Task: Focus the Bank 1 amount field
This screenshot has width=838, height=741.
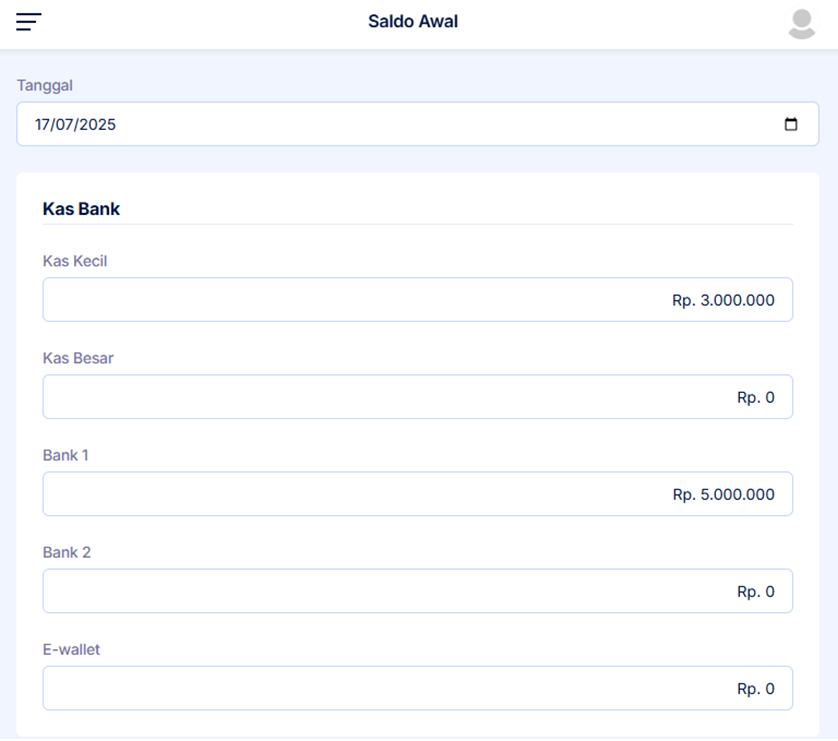Action: (417, 494)
